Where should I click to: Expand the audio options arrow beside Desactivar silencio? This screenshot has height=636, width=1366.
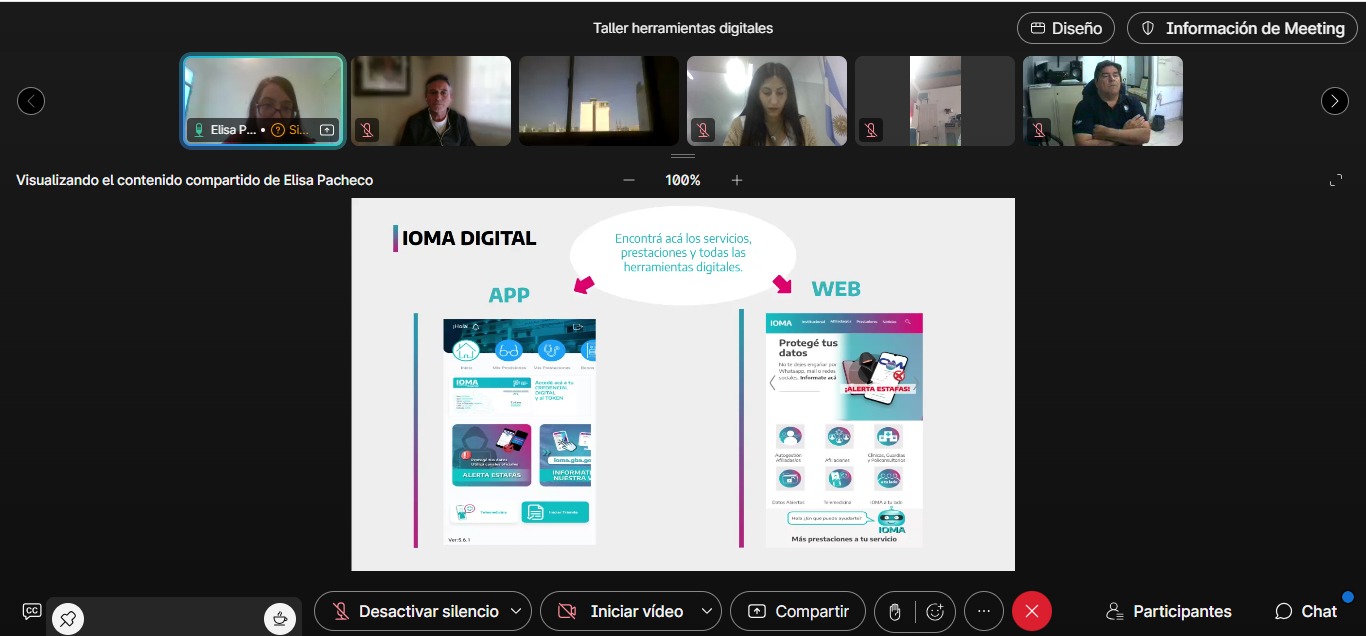[x=516, y=611]
